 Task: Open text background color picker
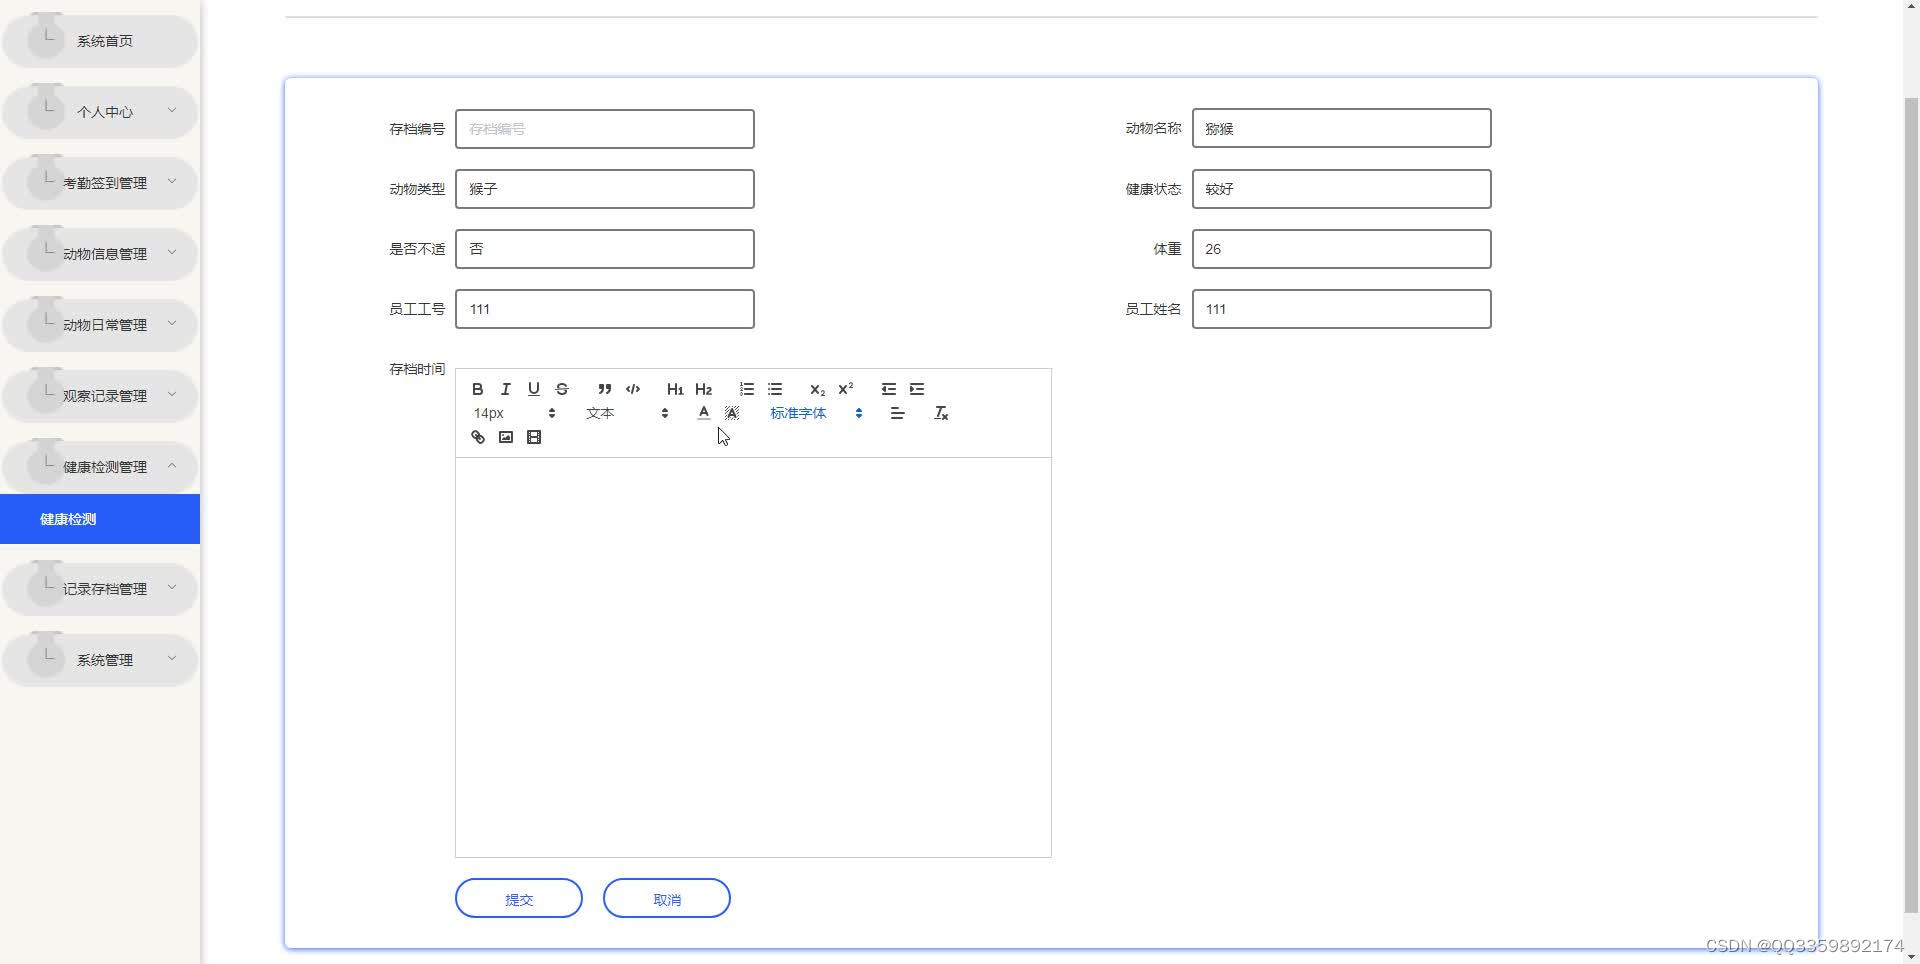(732, 413)
